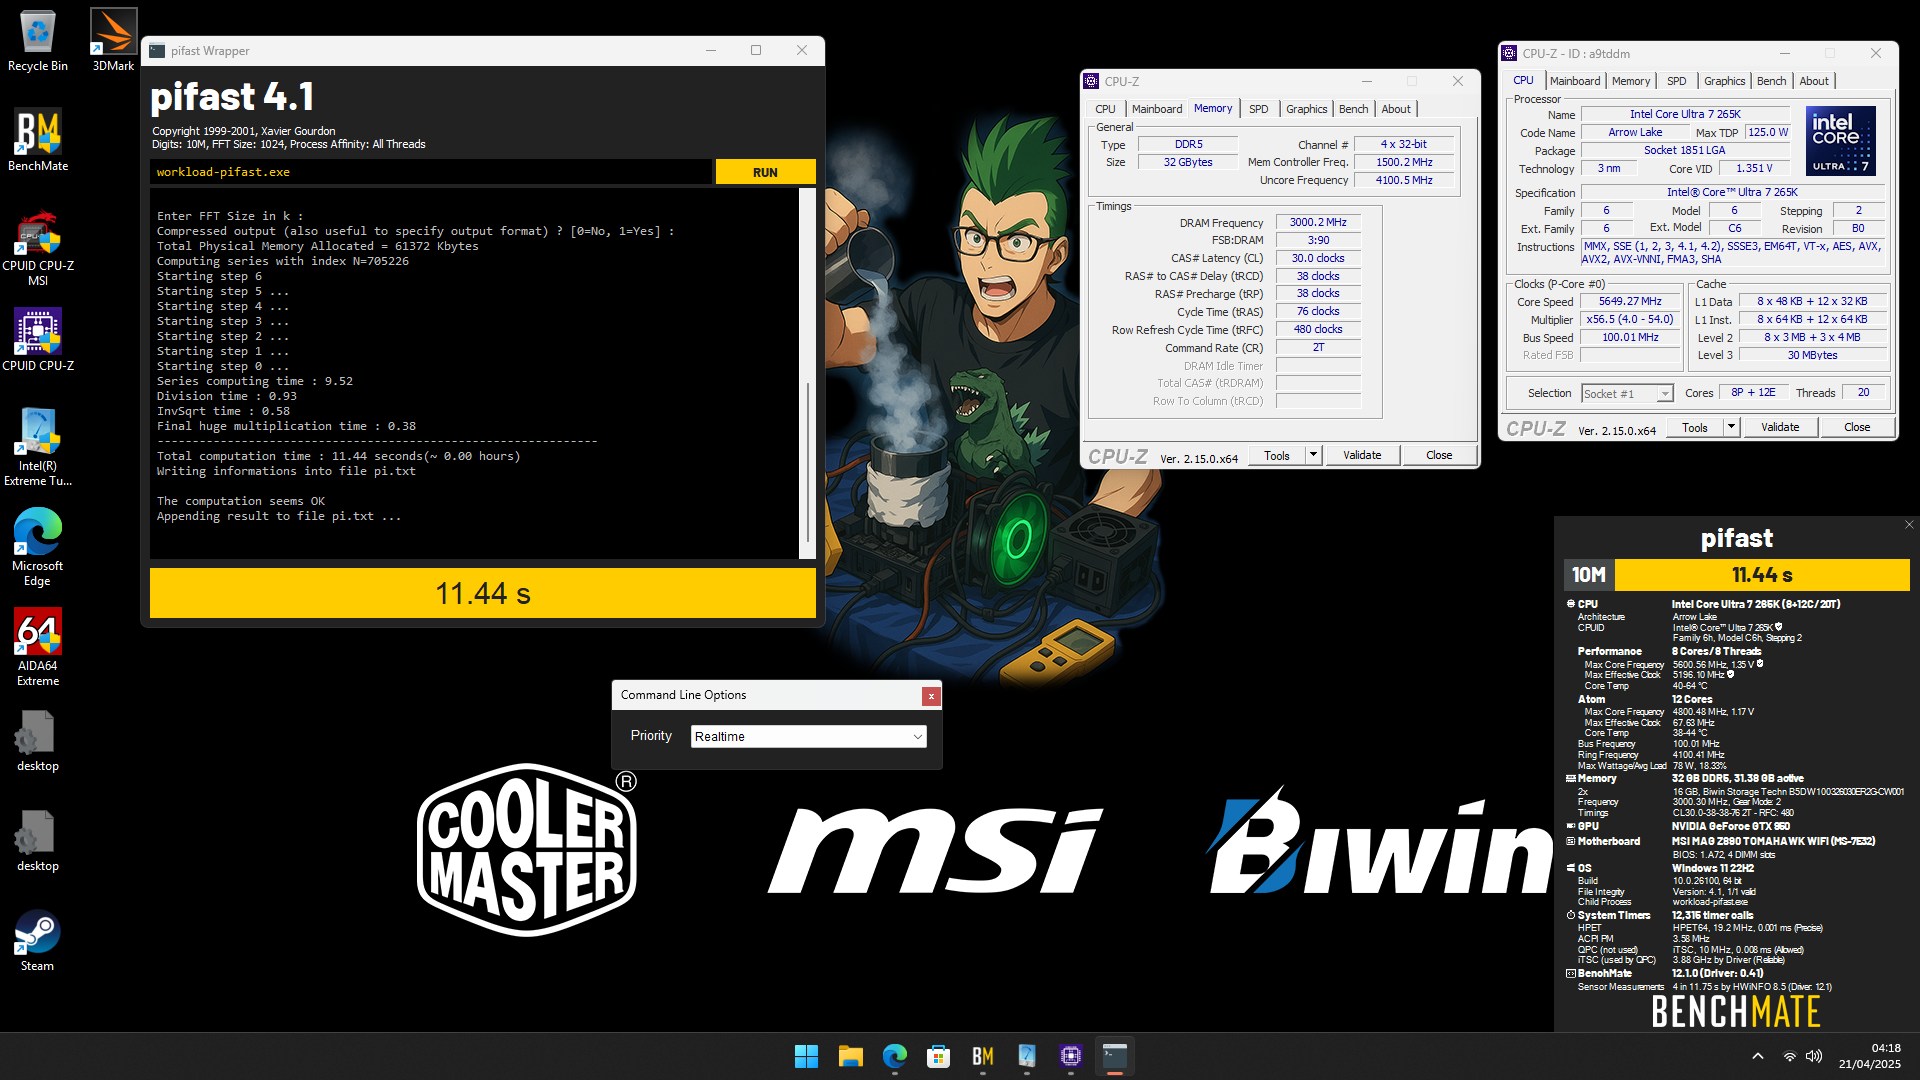Open About tab in Memory-tab CPU-Z window

tap(1396, 109)
